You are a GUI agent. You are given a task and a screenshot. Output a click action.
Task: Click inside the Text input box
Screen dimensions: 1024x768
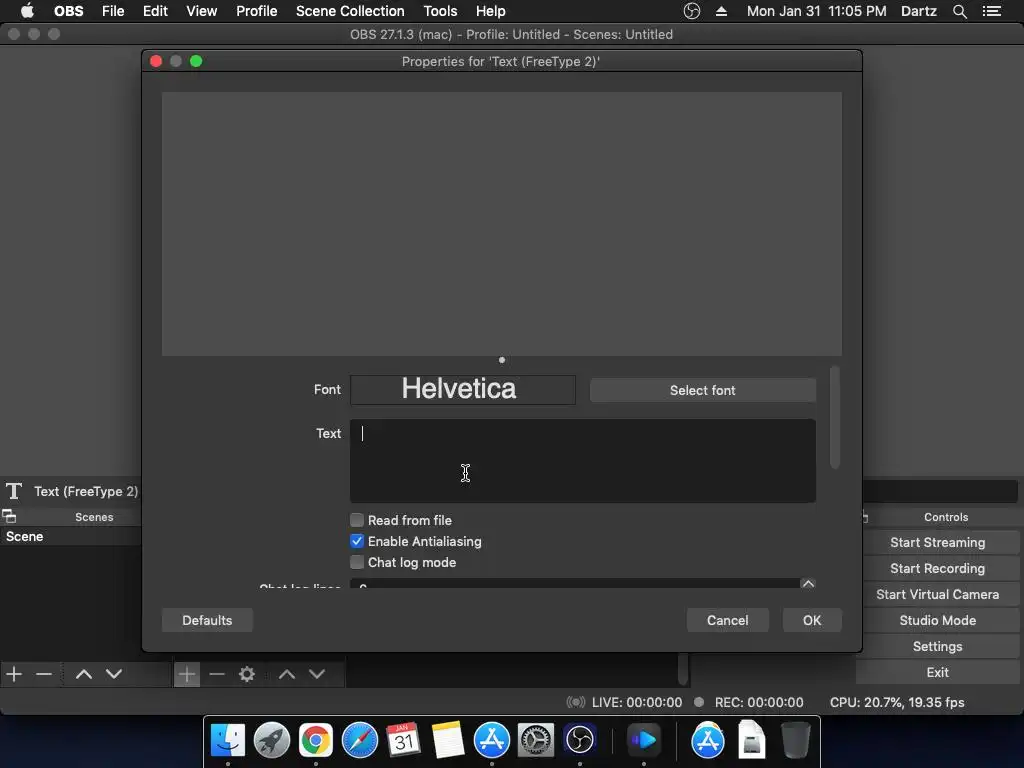tap(583, 460)
